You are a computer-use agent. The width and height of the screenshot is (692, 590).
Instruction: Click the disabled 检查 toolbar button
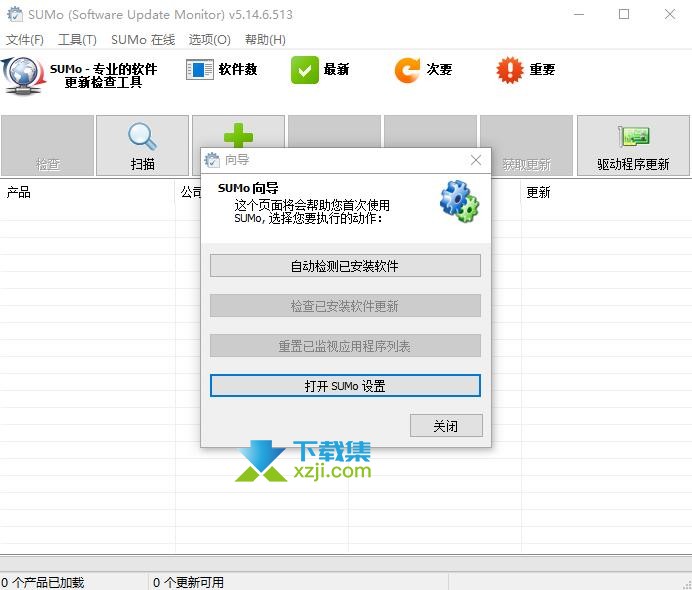(47, 146)
